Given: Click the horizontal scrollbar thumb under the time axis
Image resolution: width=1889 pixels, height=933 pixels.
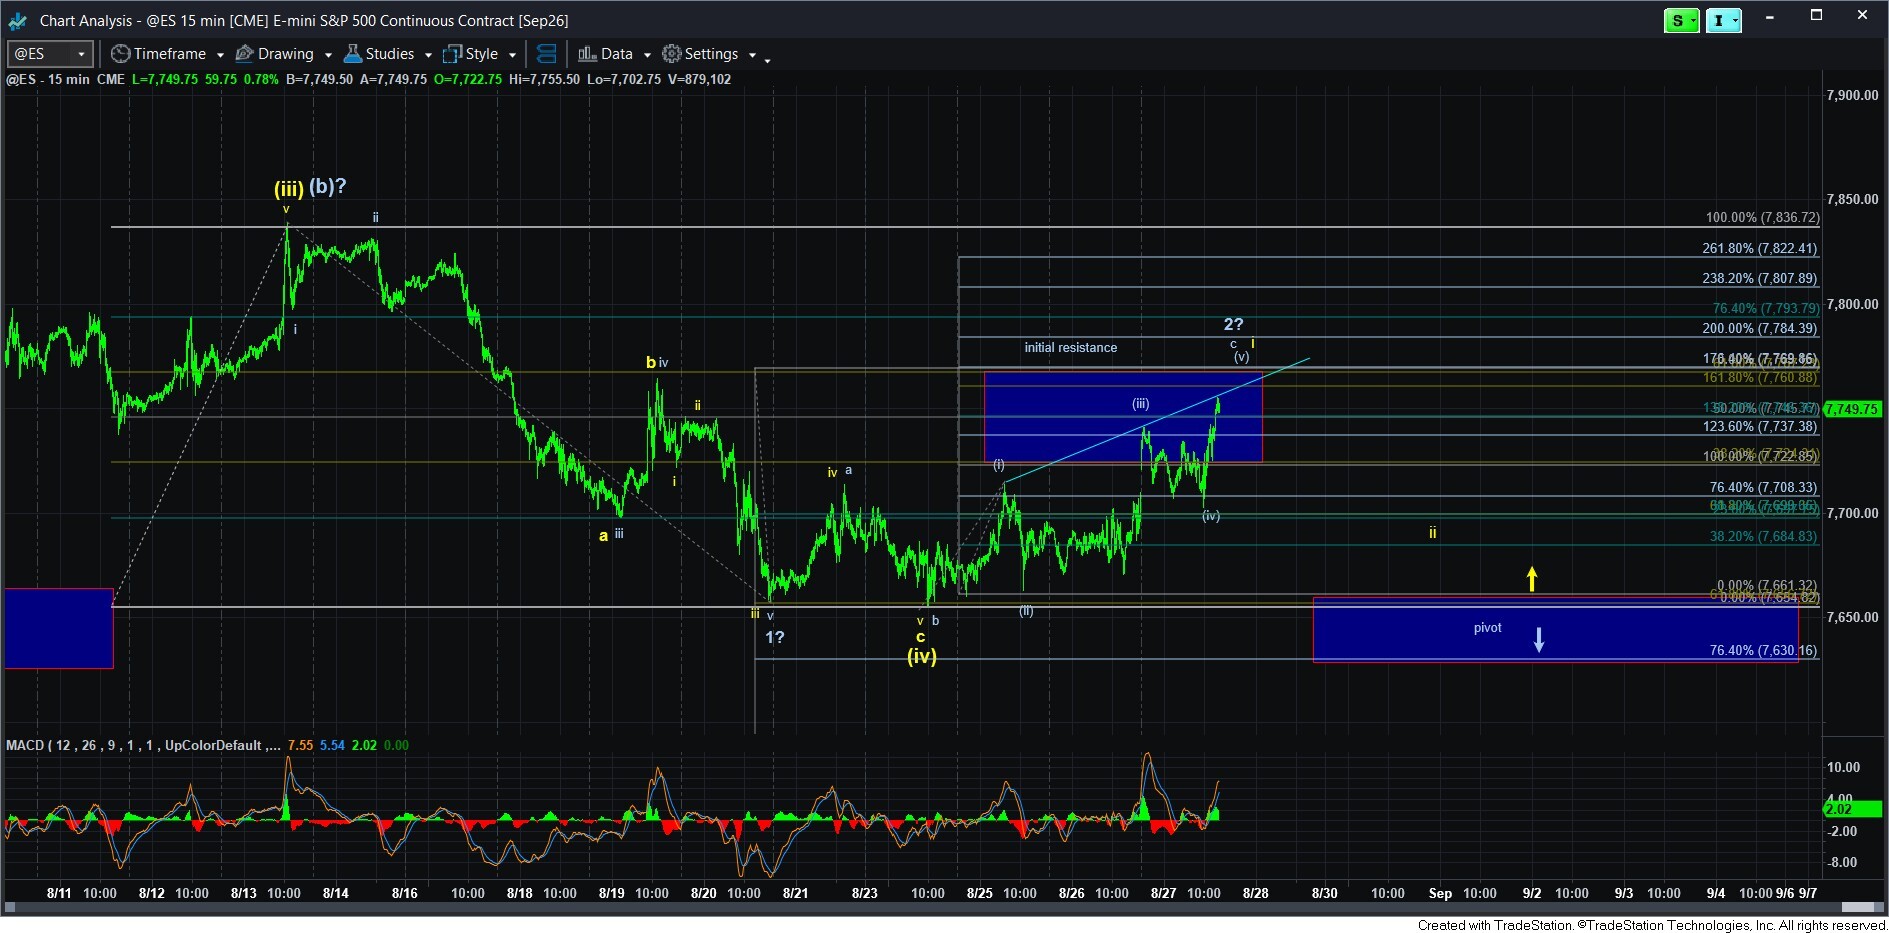Looking at the screenshot, I should (x=1857, y=907).
